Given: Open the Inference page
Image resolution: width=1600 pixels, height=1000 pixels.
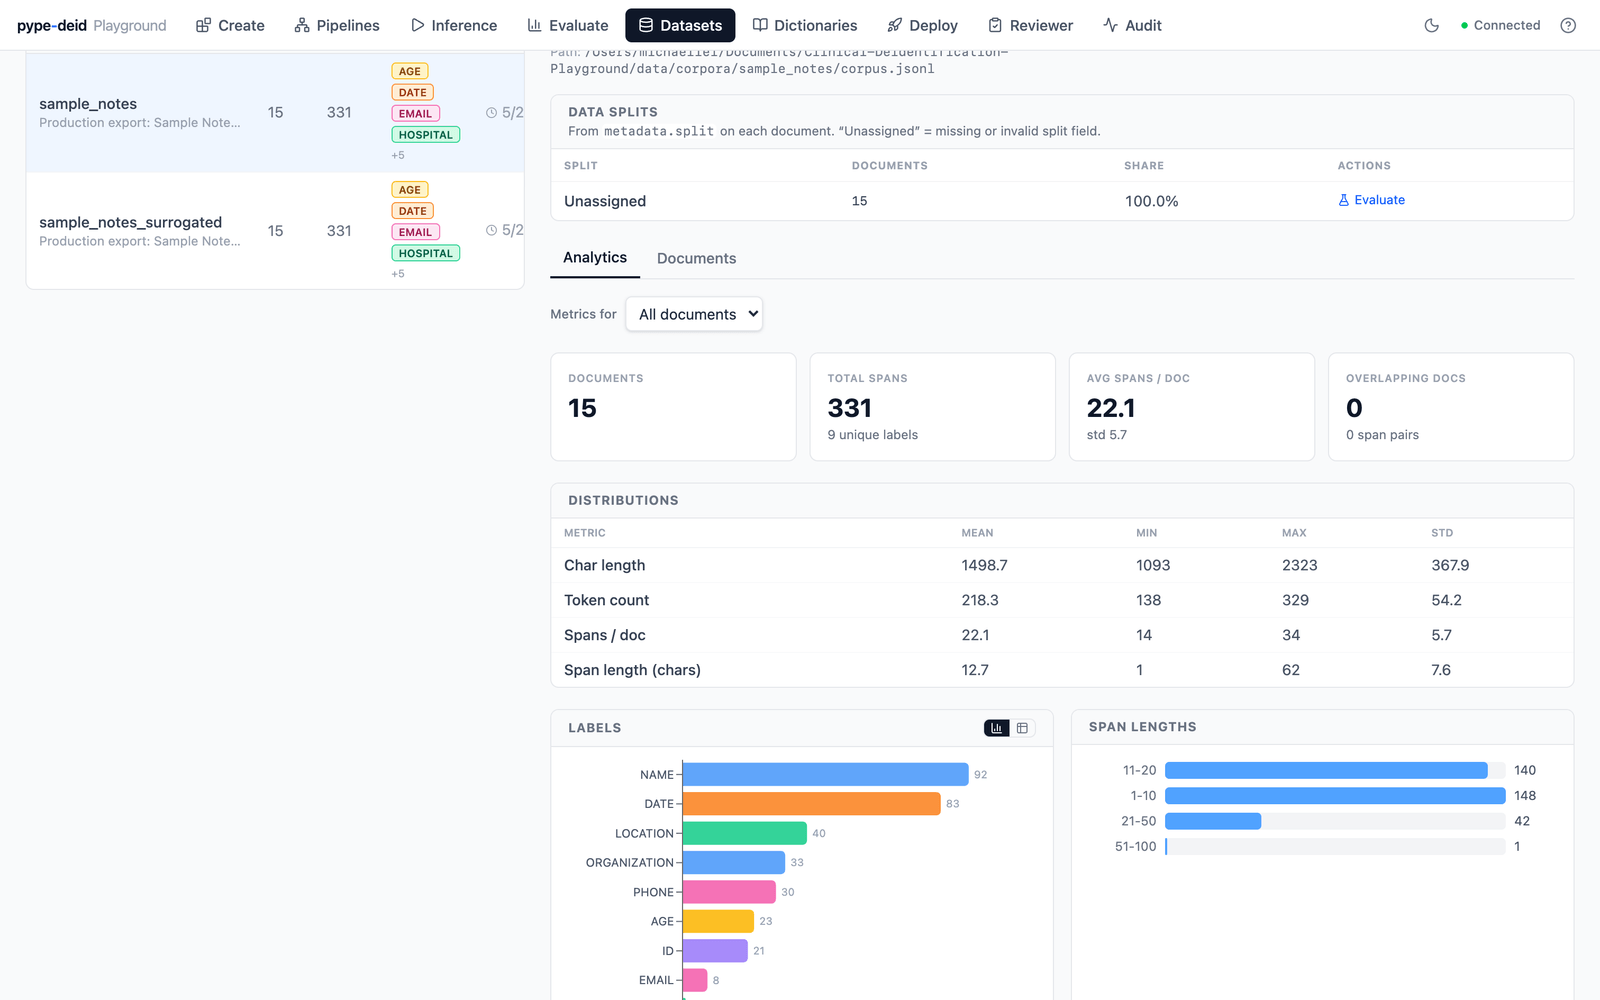Looking at the screenshot, I should pos(454,25).
